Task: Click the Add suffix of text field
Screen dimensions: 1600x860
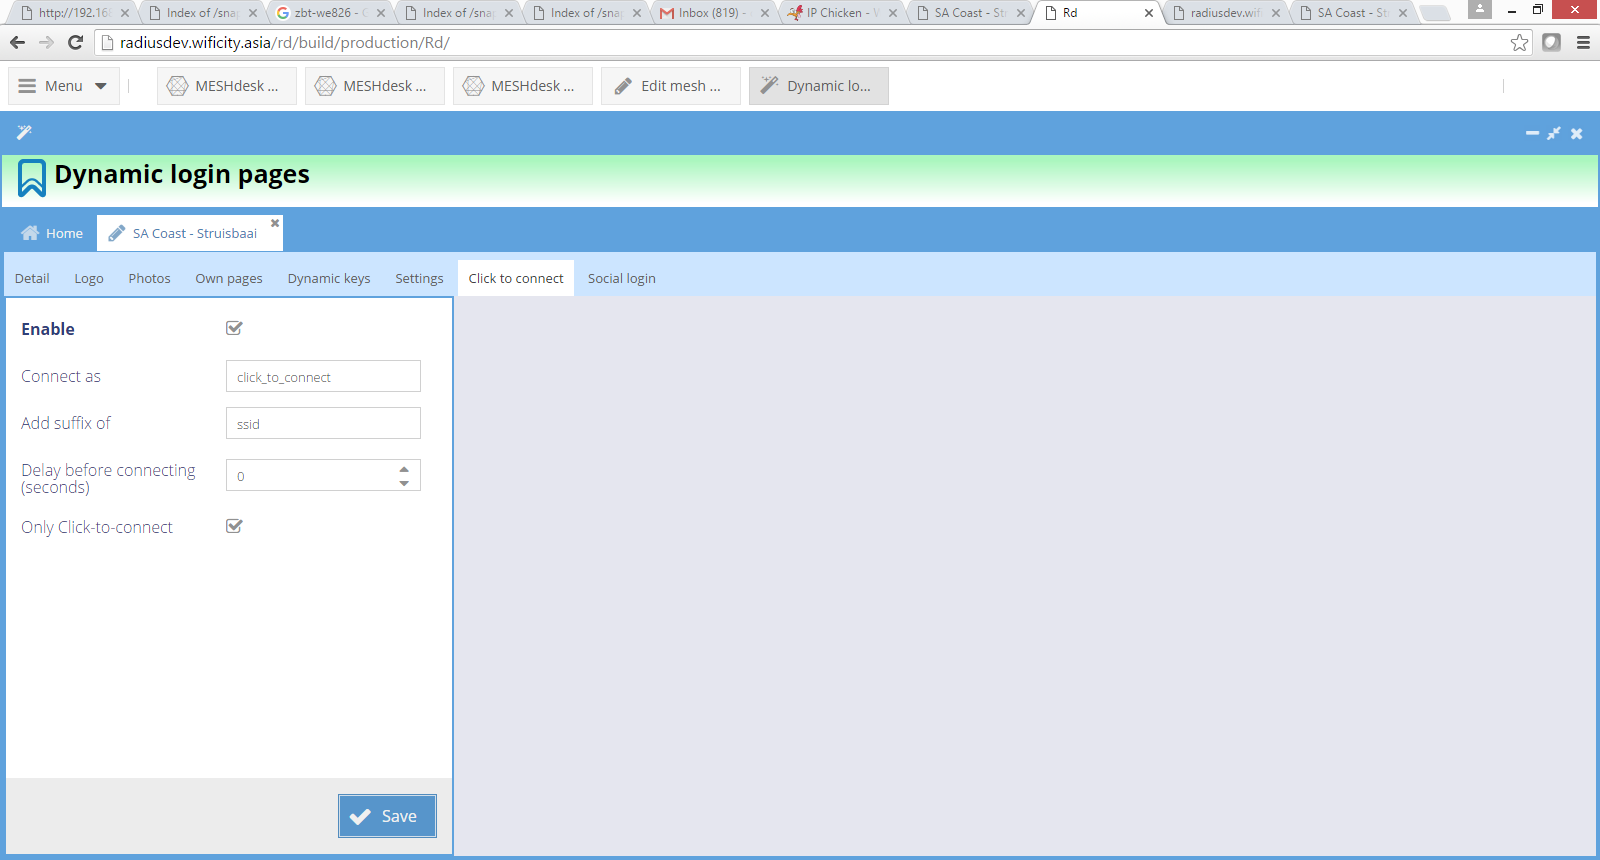Action: [323, 424]
